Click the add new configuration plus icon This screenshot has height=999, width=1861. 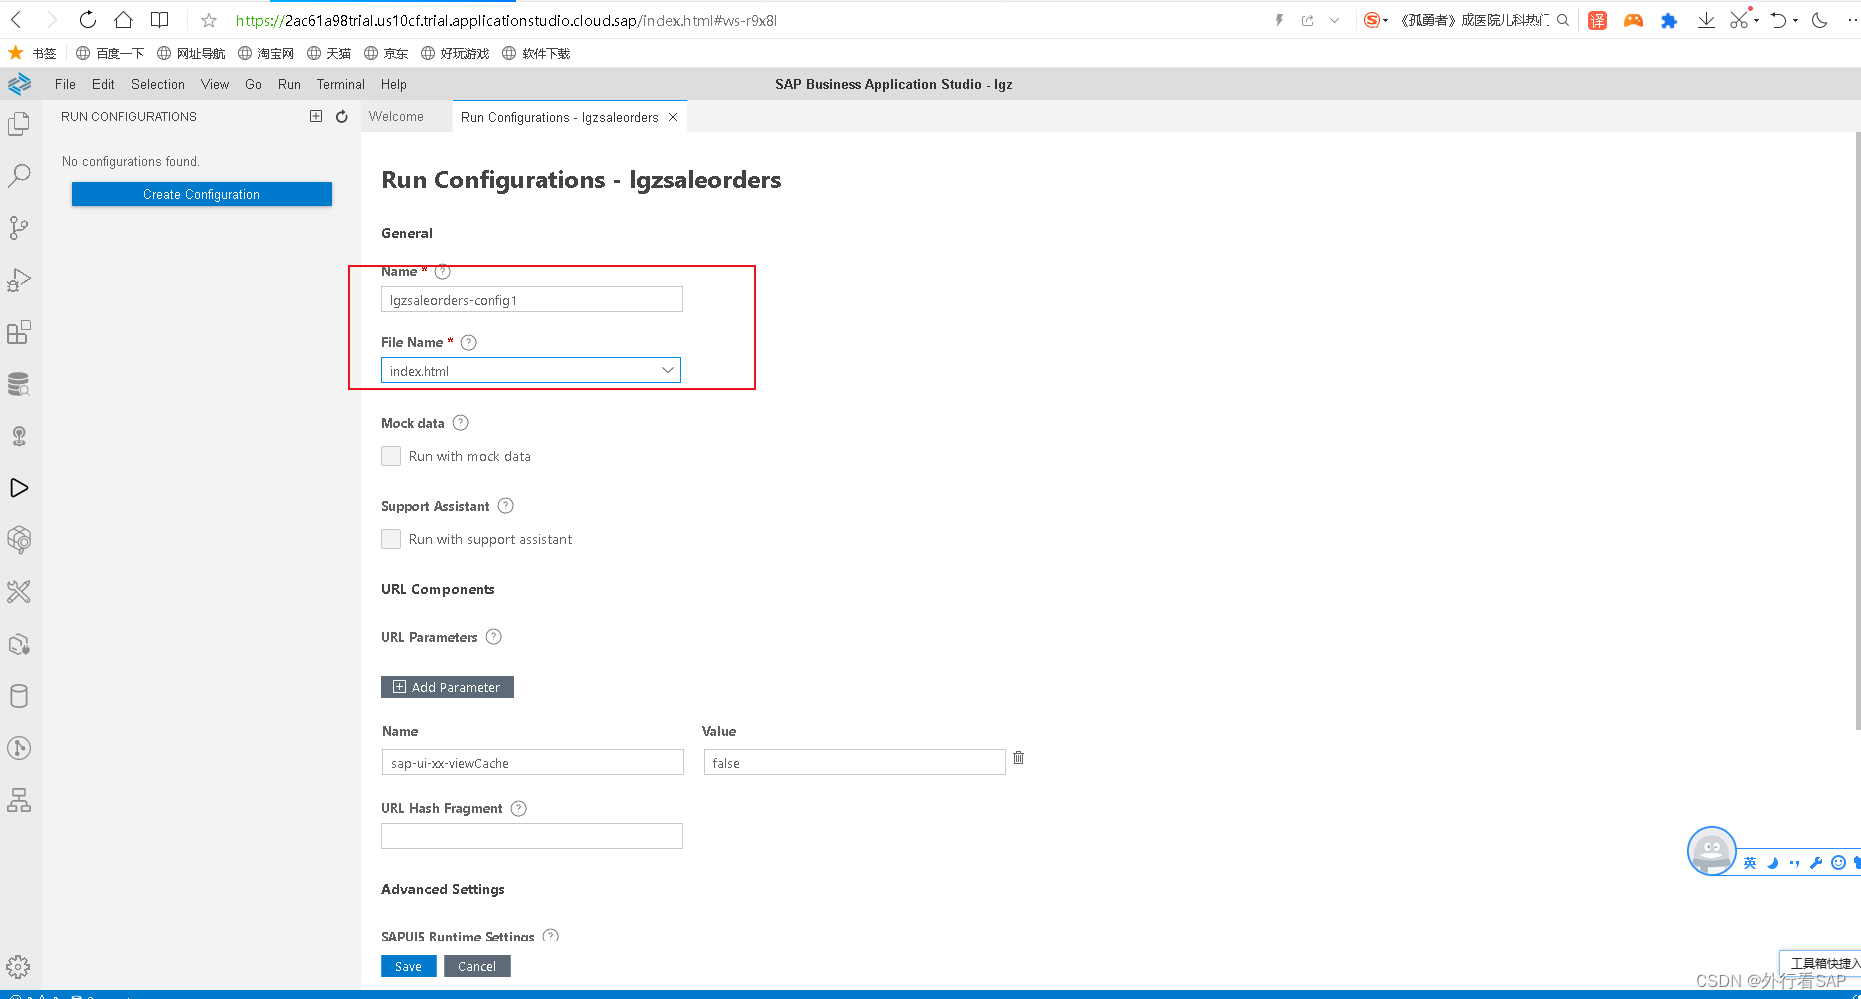click(316, 116)
